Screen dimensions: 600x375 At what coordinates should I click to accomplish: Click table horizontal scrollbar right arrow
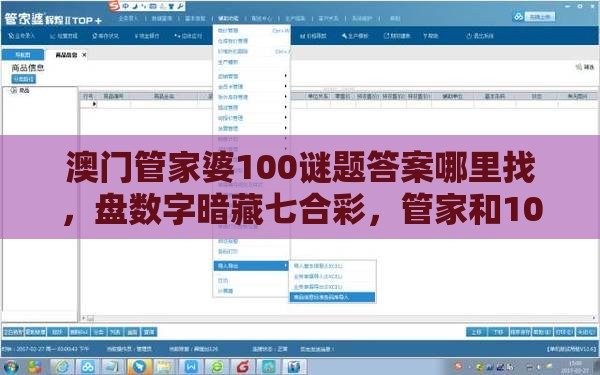click(594, 318)
